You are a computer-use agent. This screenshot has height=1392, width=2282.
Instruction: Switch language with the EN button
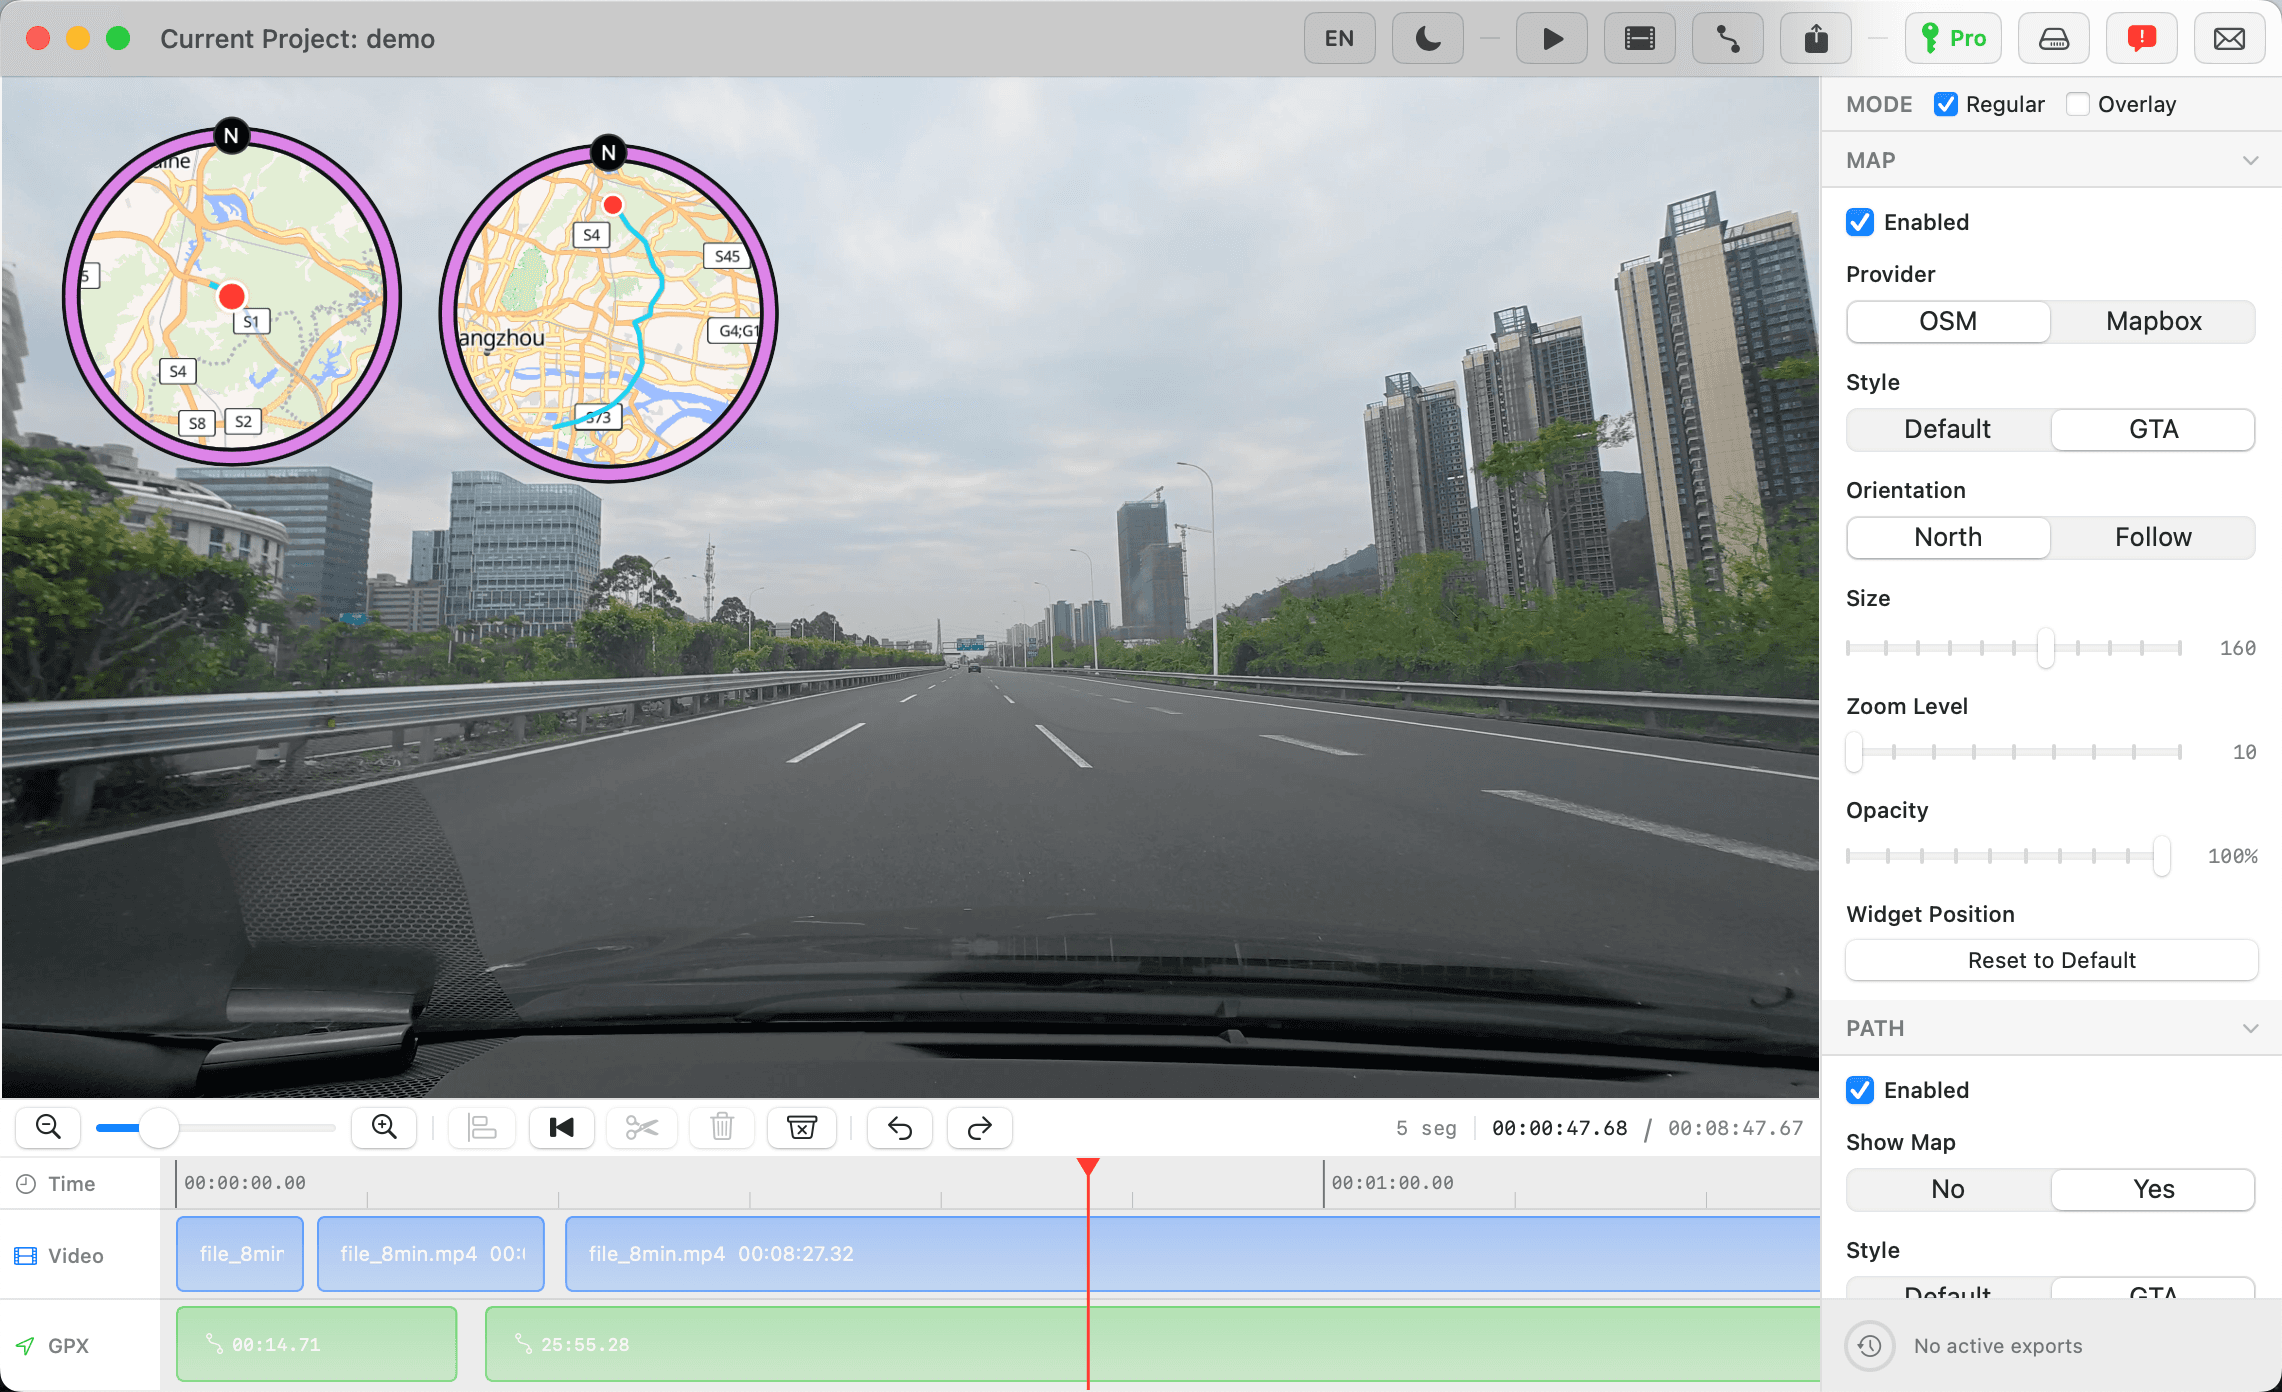(x=1339, y=39)
